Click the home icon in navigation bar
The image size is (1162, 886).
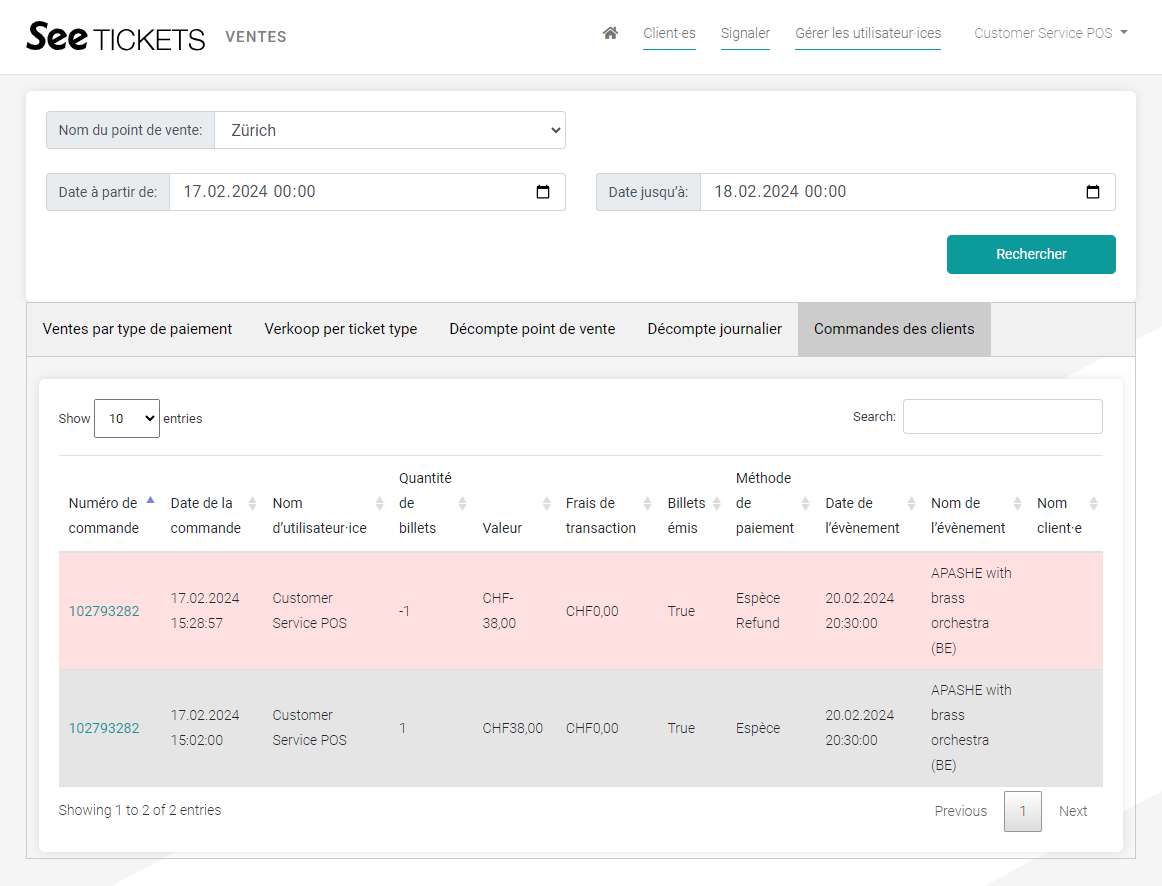pyautogui.click(x=610, y=33)
